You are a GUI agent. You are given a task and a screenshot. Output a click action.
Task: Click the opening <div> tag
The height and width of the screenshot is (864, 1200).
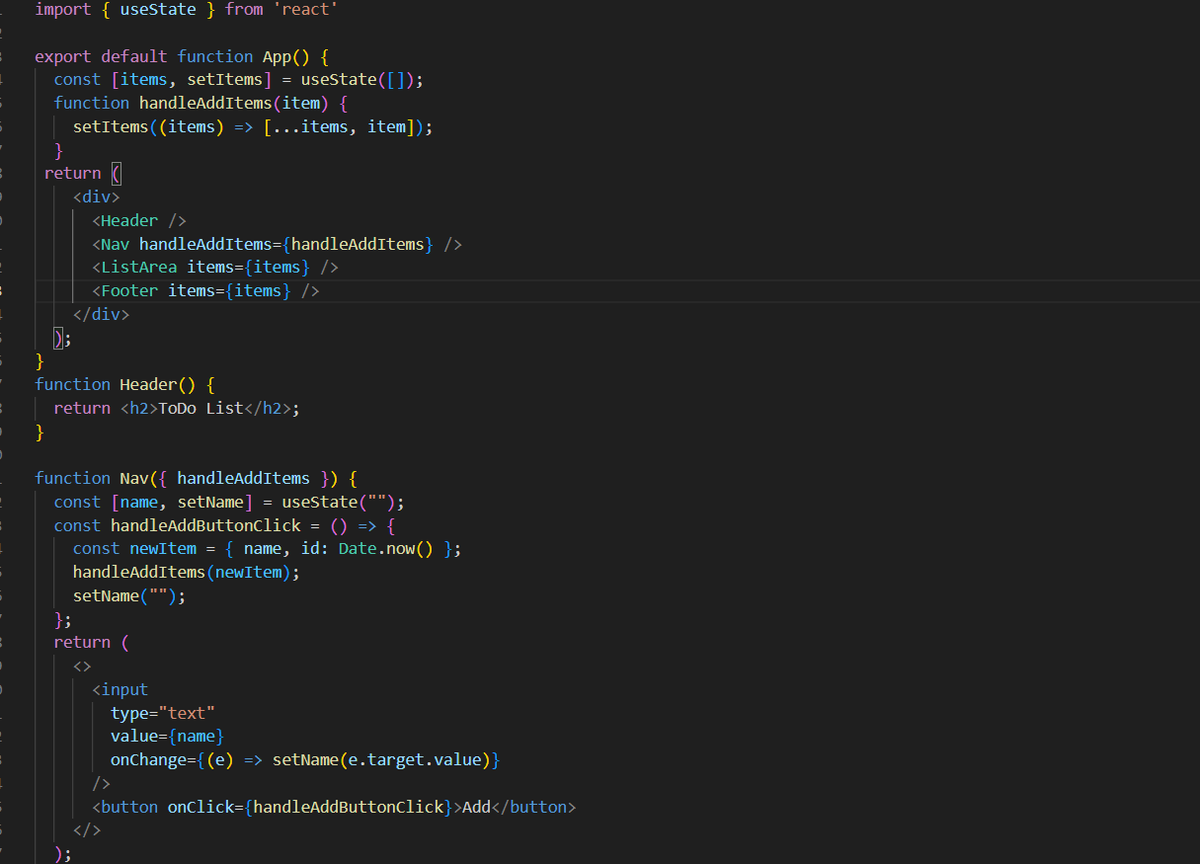point(96,197)
